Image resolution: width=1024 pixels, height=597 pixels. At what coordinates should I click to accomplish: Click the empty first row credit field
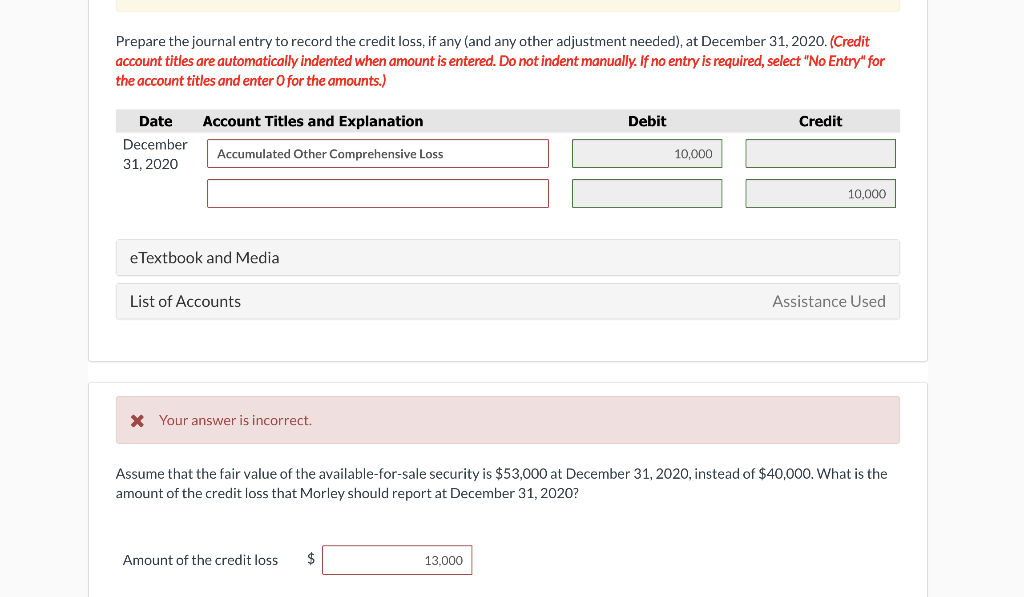coord(820,153)
